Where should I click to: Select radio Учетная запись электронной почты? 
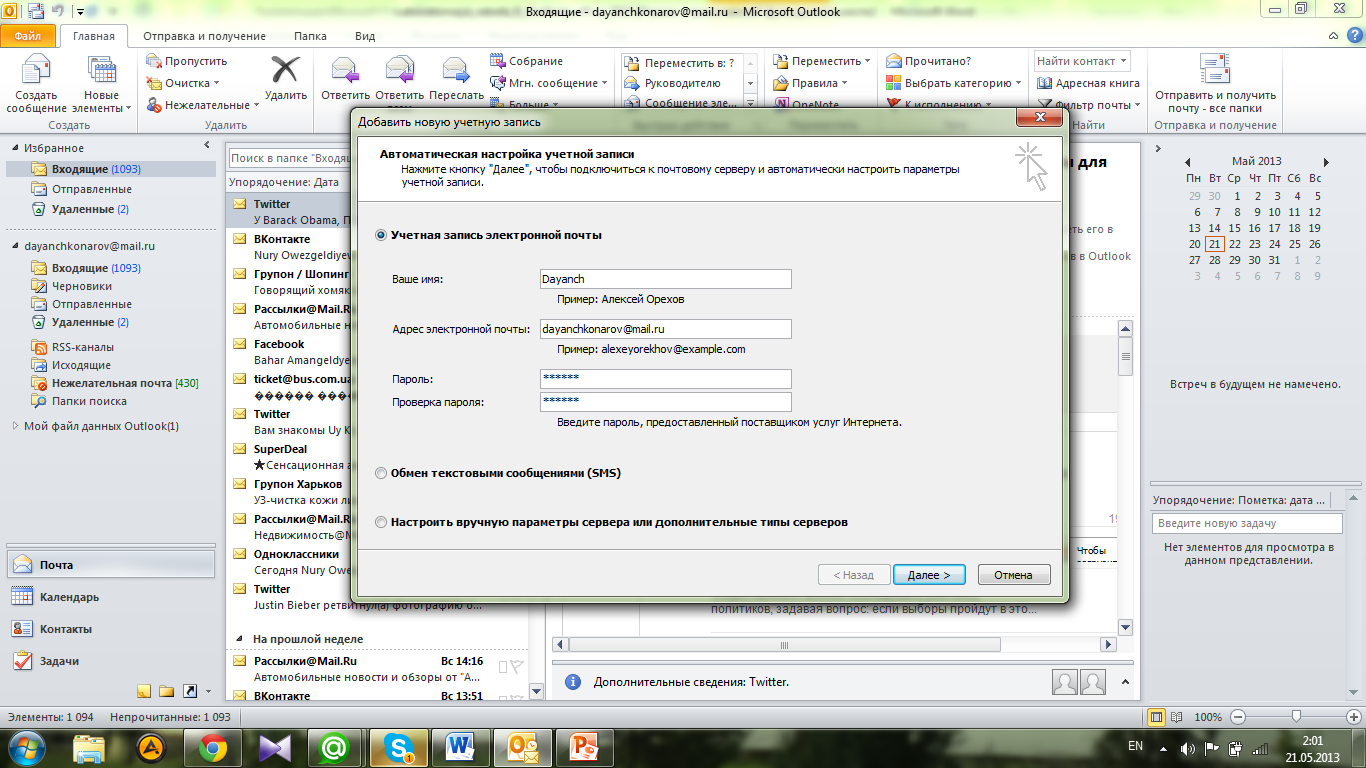coord(381,235)
